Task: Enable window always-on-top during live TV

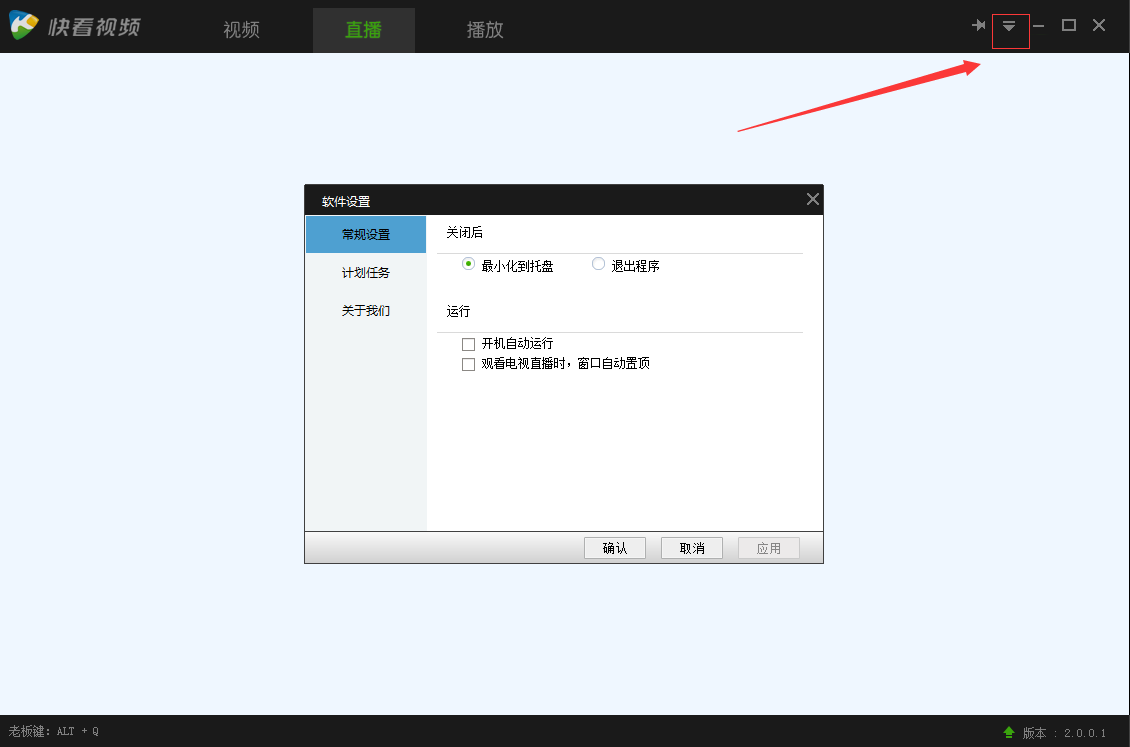Action: pos(468,363)
